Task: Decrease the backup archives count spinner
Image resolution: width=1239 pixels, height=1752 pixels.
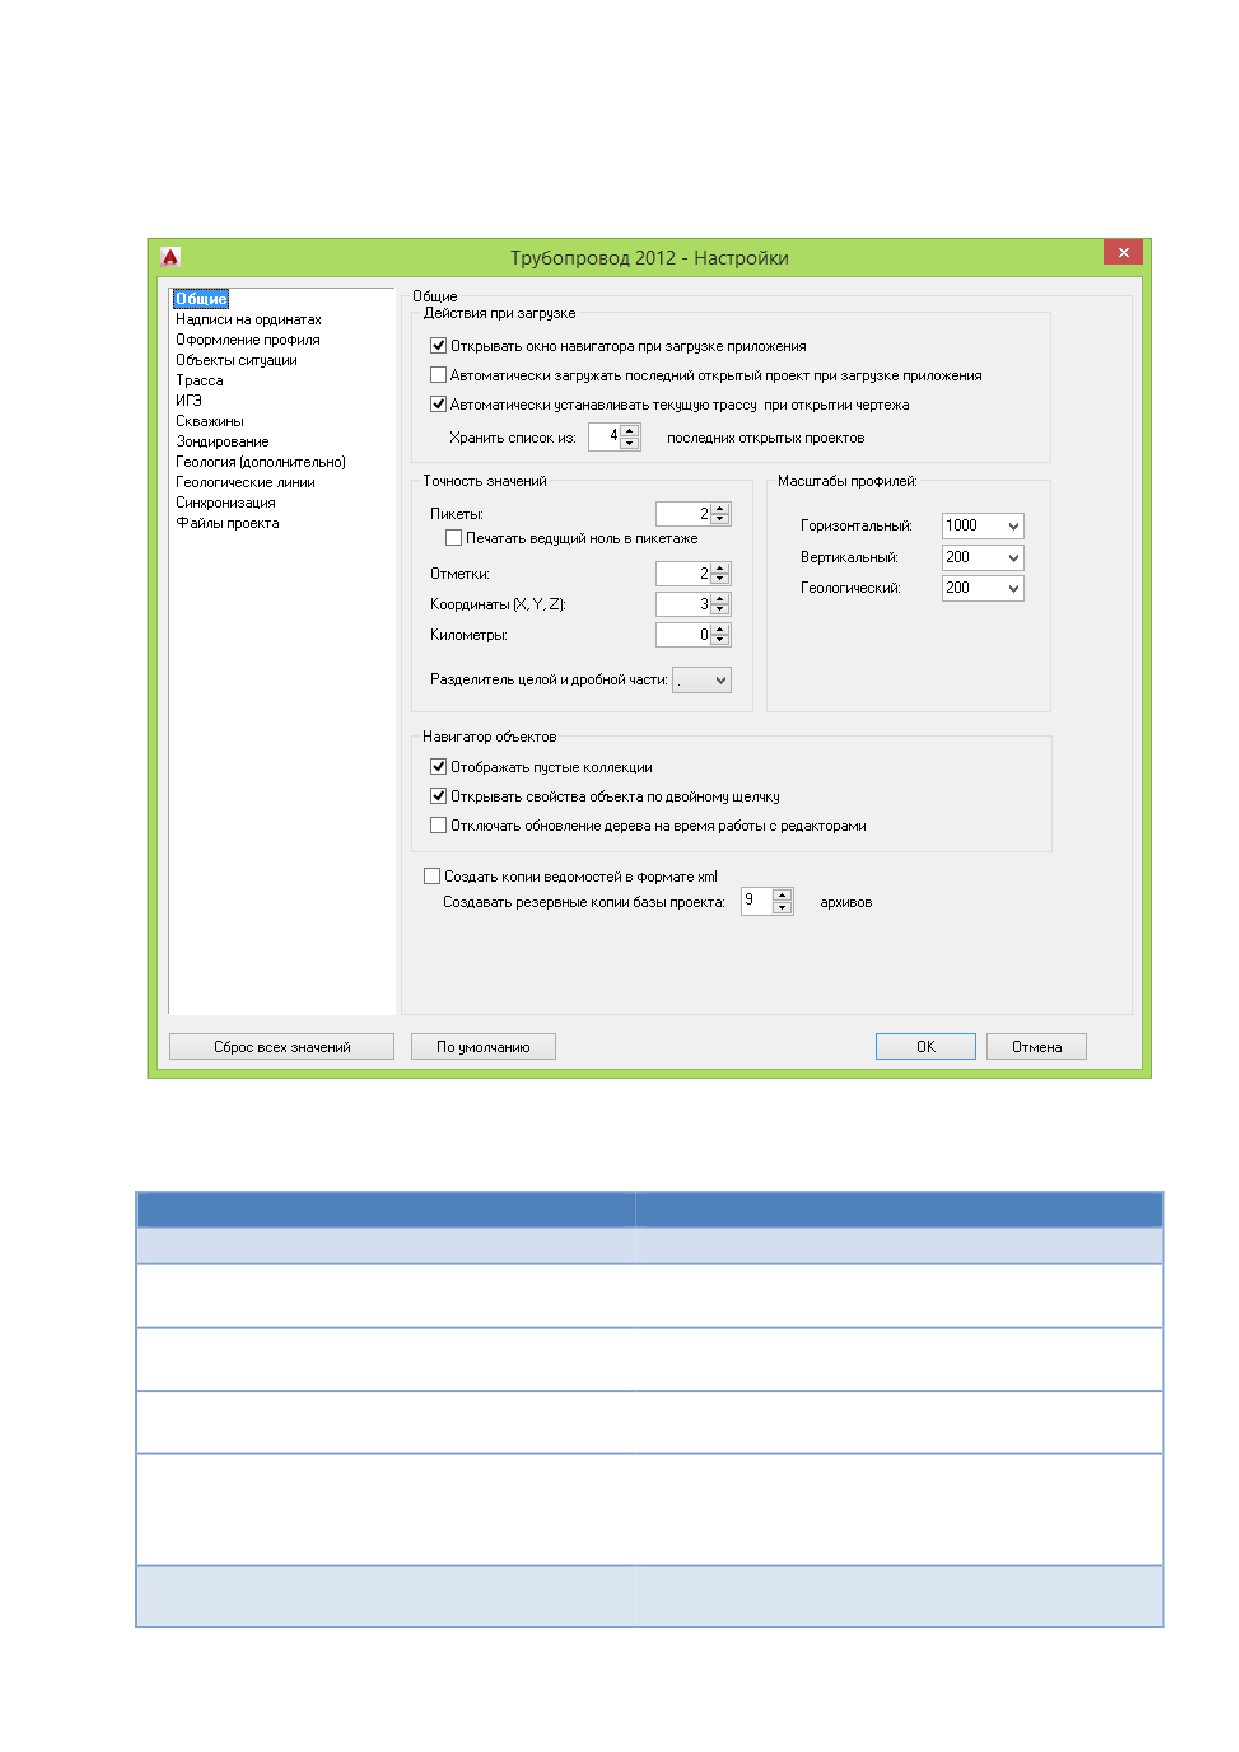Action: tap(782, 907)
